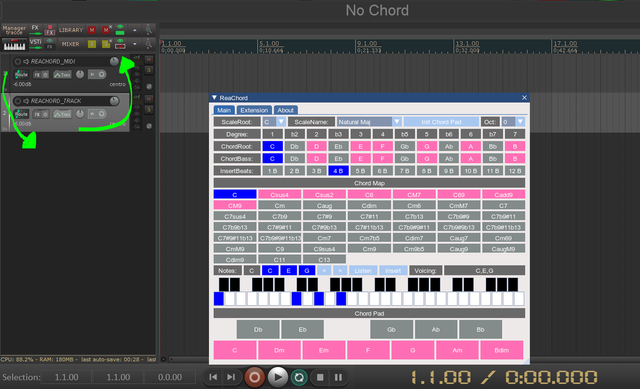Click the yellow S with X unsolo-all icon
Viewport: 640px width, 389px height.
tap(106, 44)
